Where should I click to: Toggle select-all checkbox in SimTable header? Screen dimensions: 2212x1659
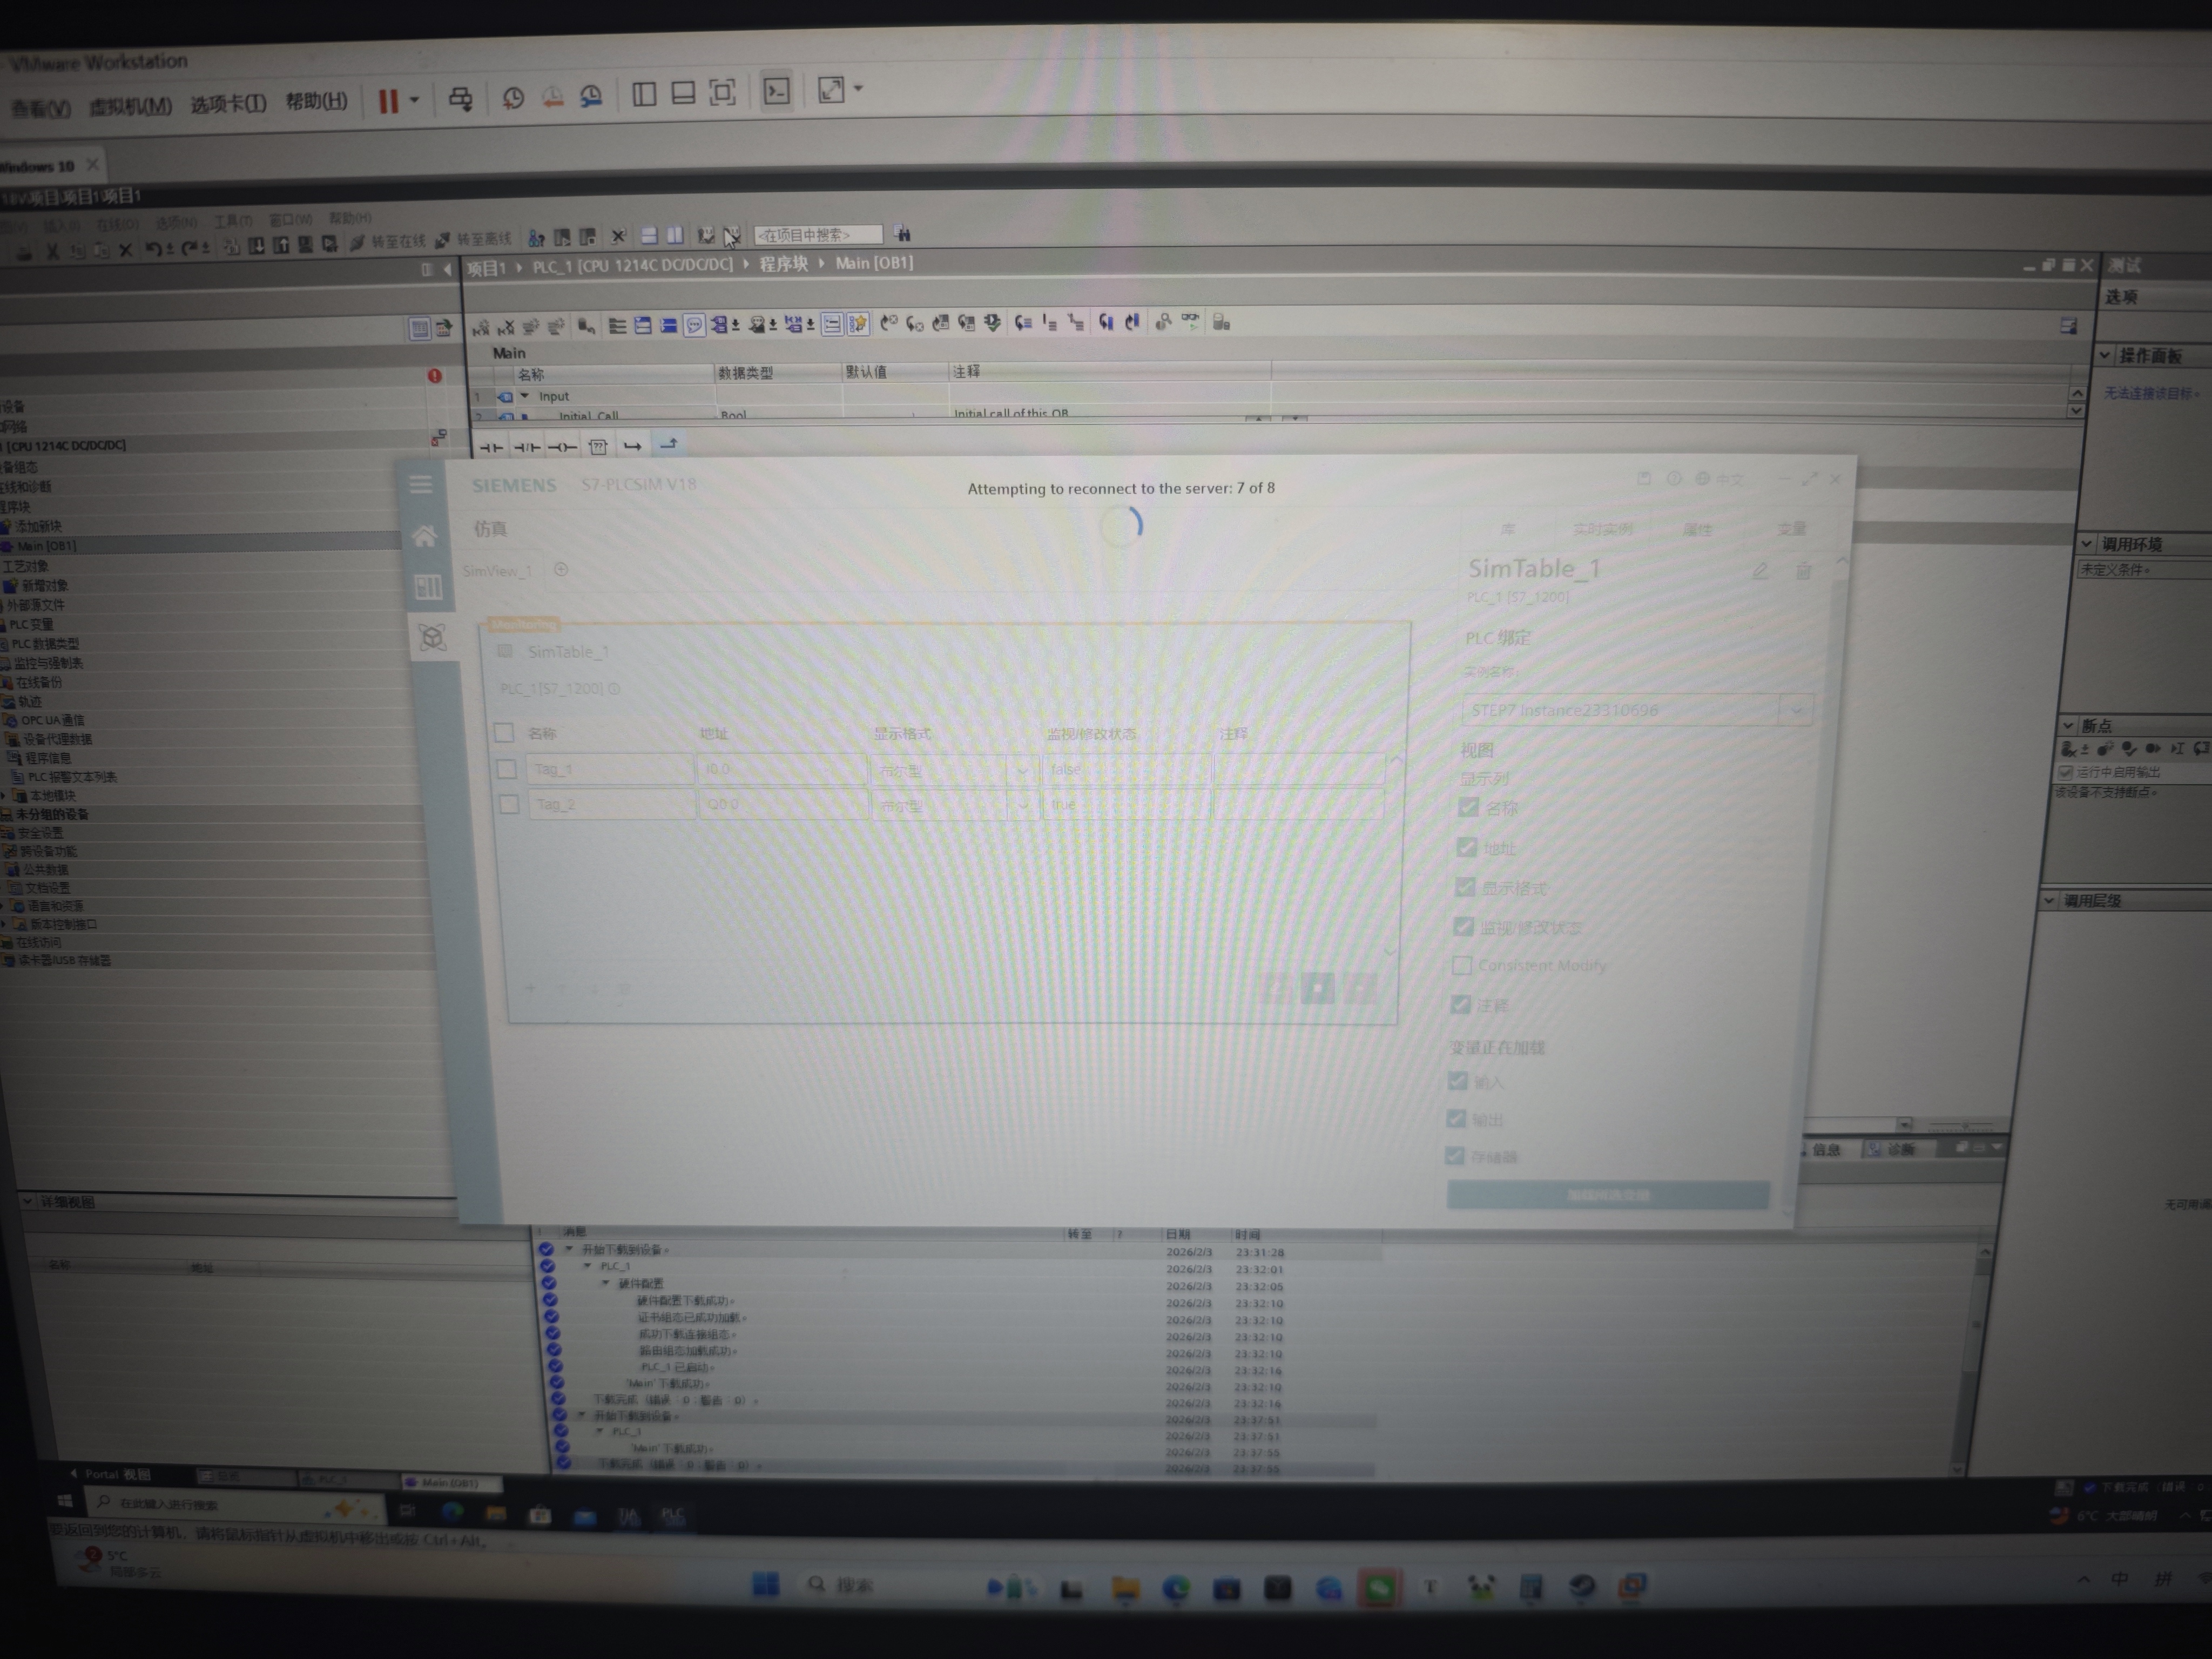coord(504,733)
